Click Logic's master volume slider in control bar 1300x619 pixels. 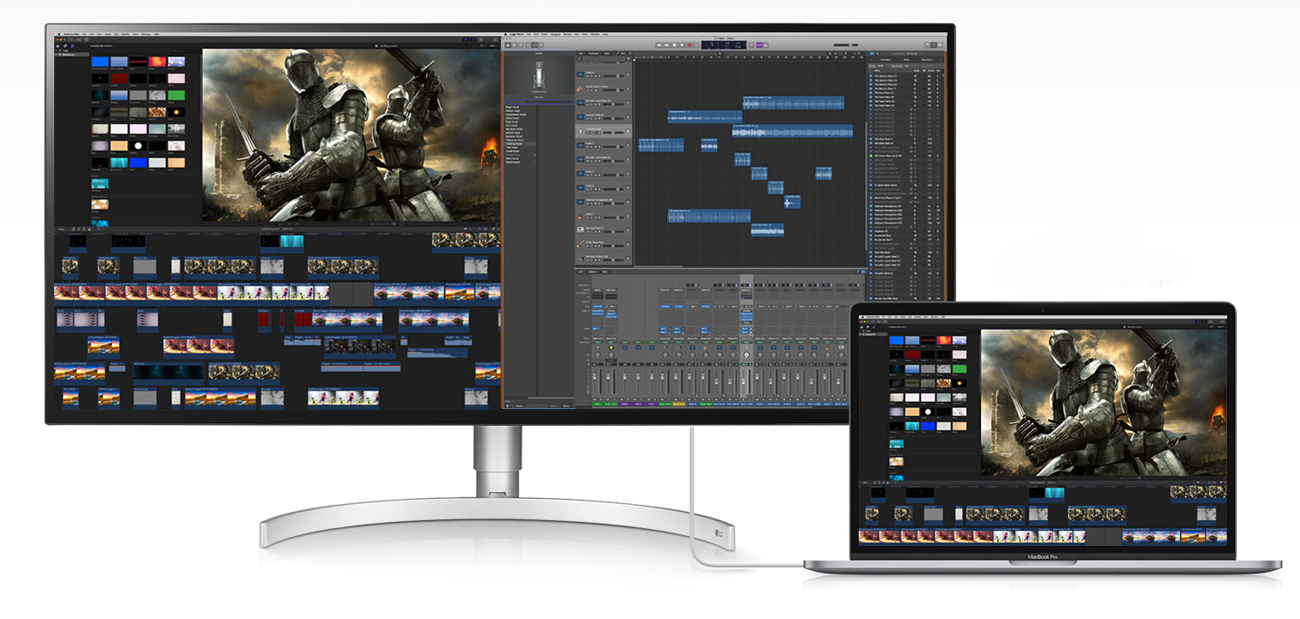tap(846, 45)
